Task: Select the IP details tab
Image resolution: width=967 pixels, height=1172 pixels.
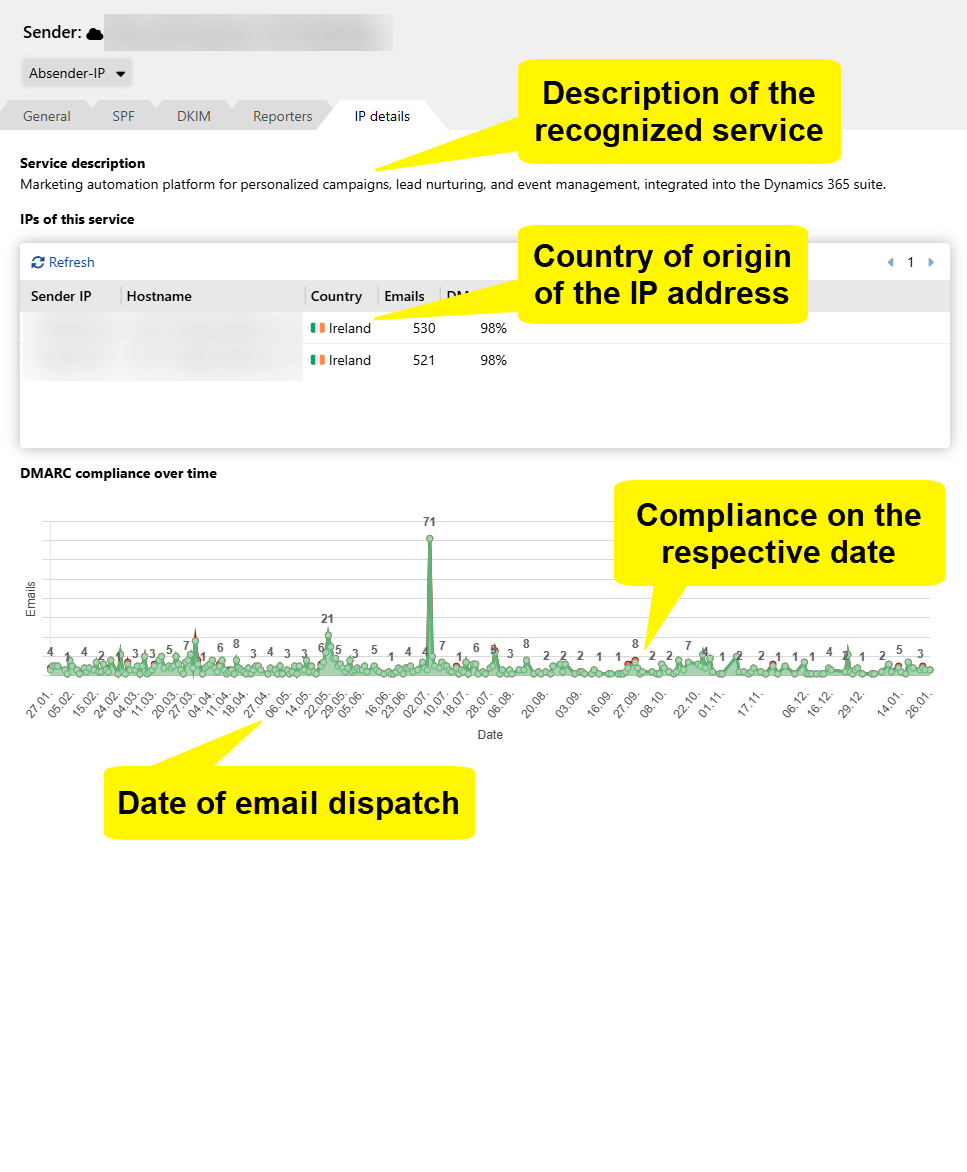Action: [x=382, y=116]
